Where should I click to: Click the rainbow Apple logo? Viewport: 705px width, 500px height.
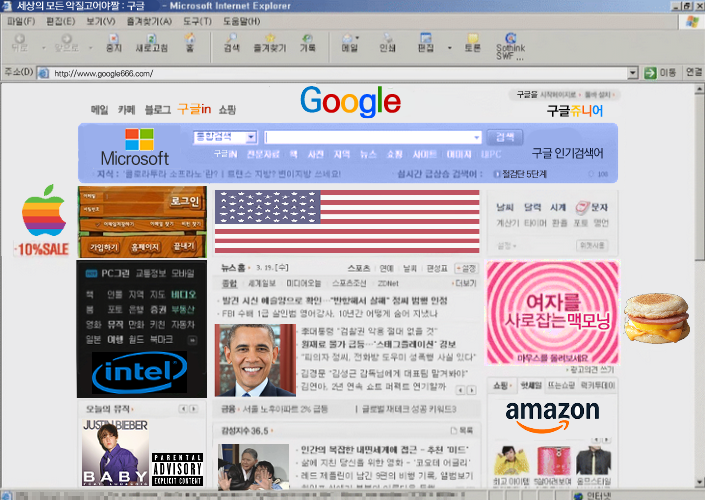point(44,210)
